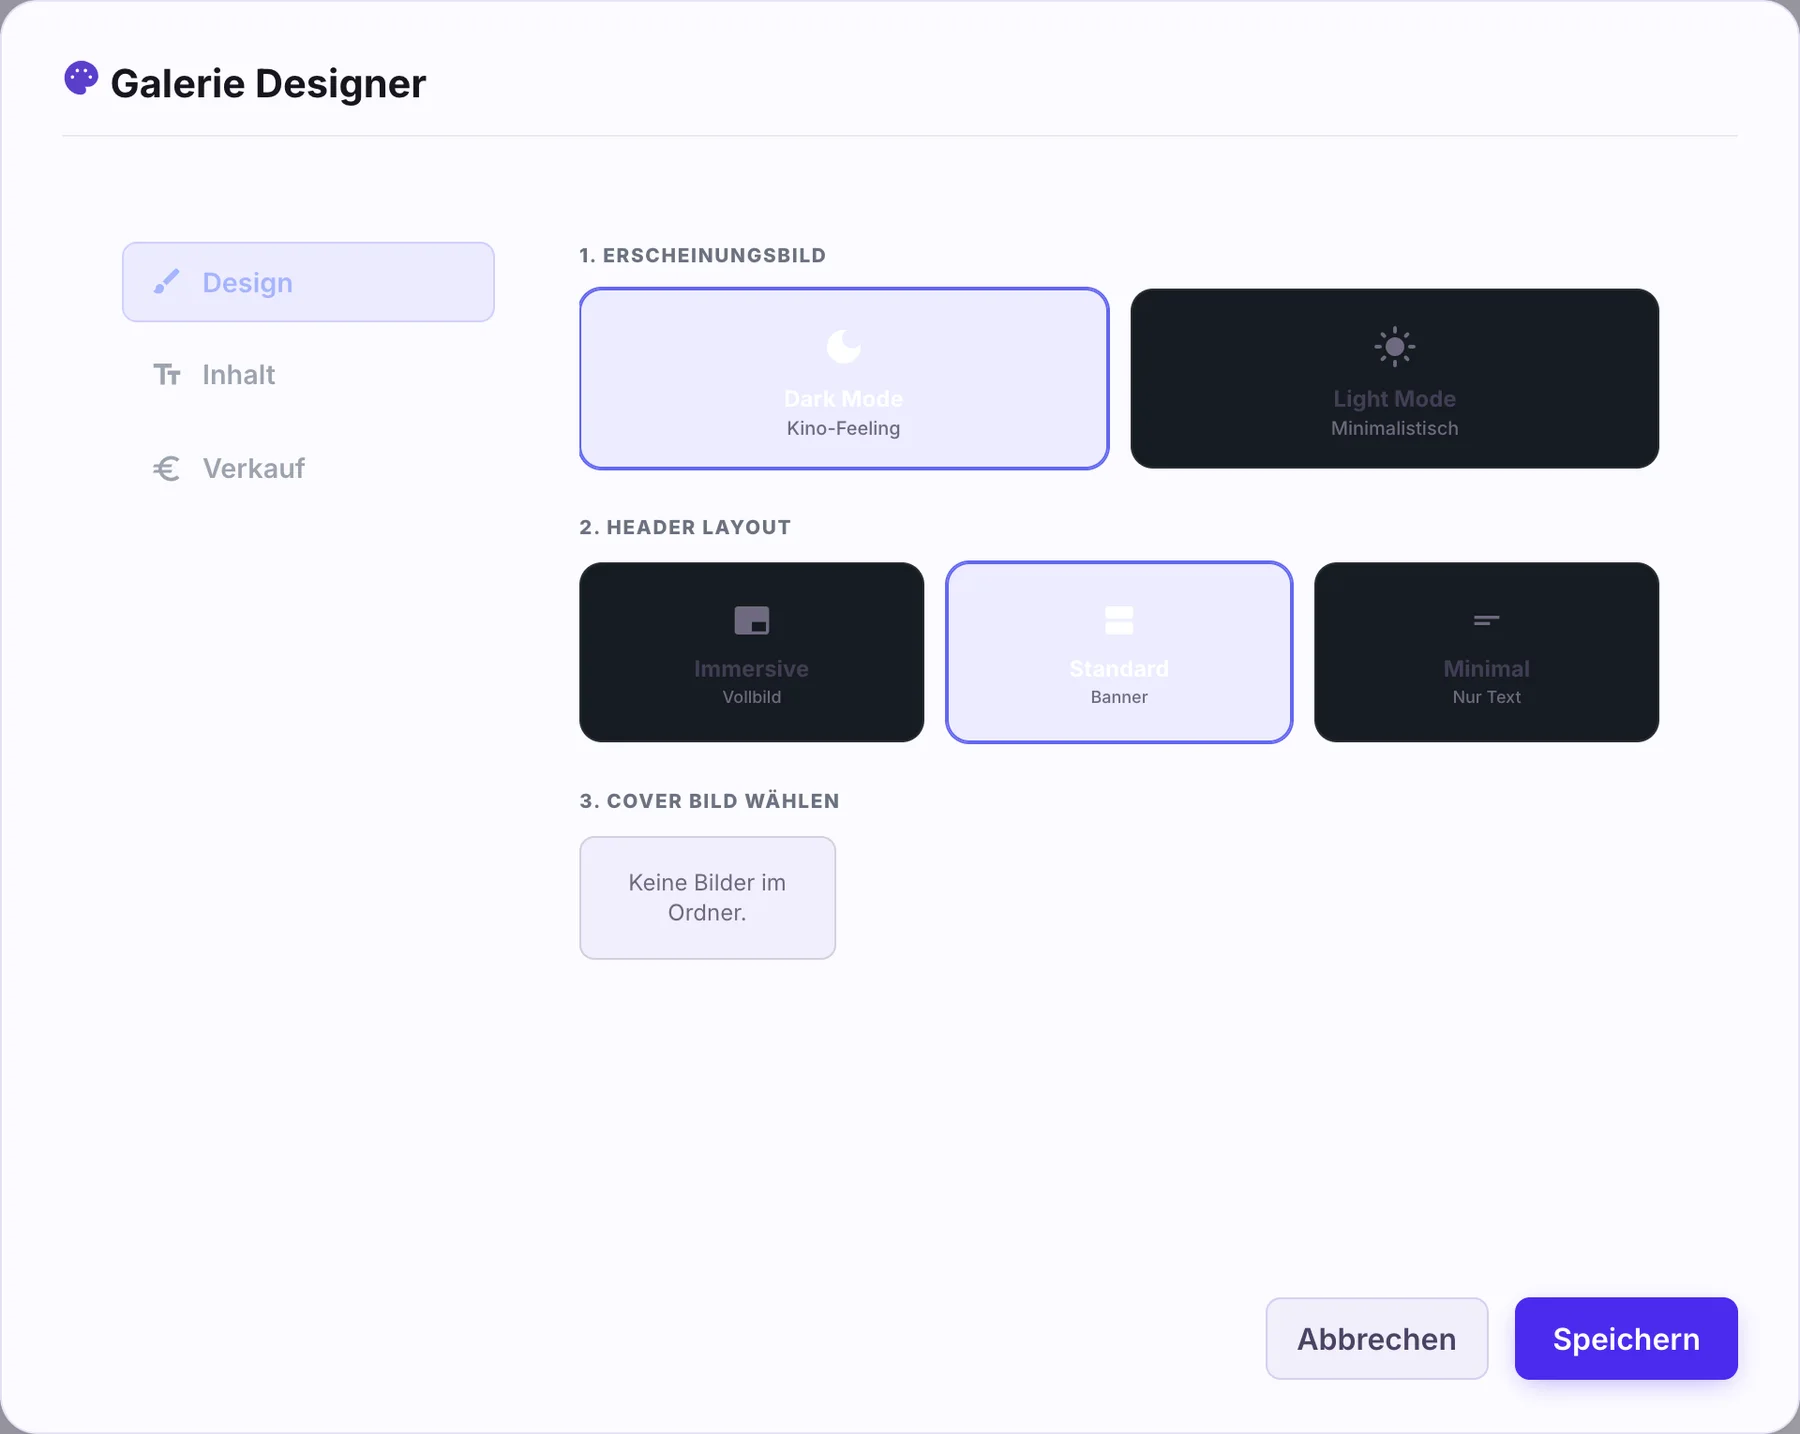Save changes with Speichern button
Image resolution: width=1800 pixels, height=1434 pixels.
click(x=1626, y=1338)
